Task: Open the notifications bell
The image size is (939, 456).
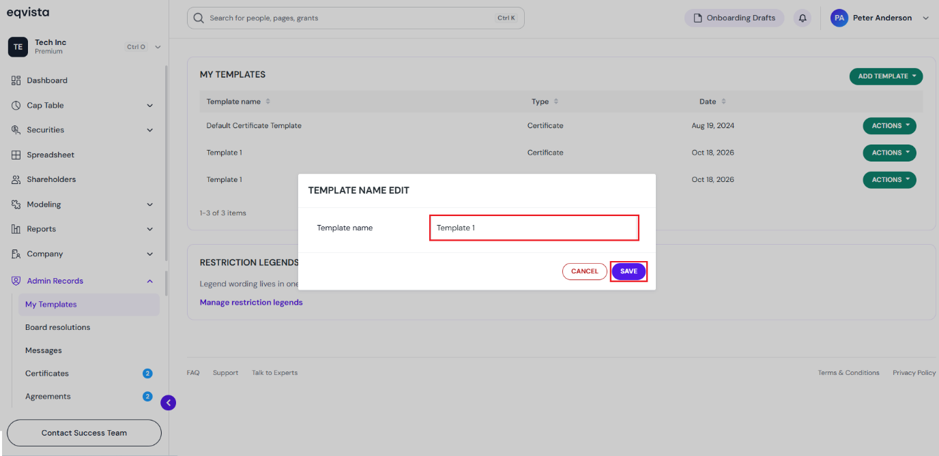Action: coord(802,18)
